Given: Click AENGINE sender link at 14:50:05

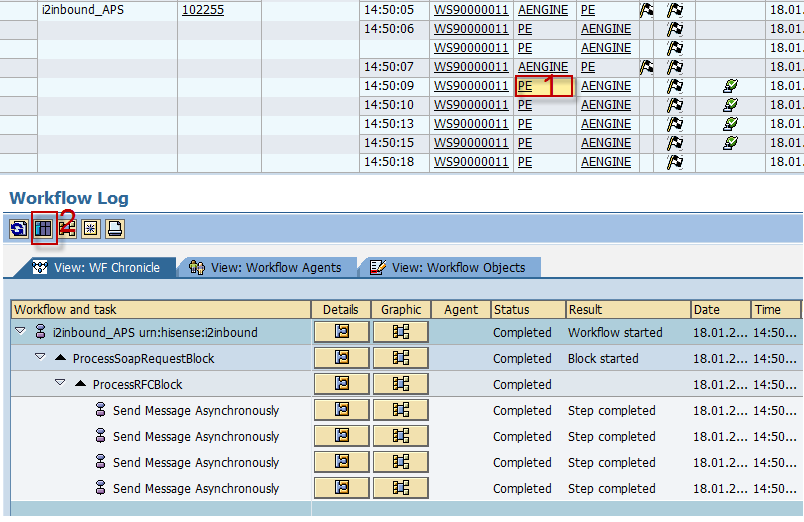Looking at the screenshot, I should tap(543, 10).
